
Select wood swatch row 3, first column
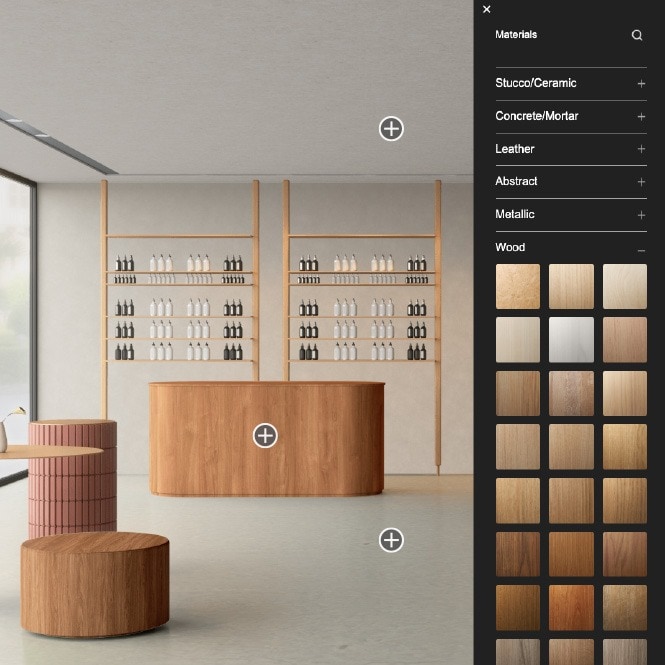point(518,393)
